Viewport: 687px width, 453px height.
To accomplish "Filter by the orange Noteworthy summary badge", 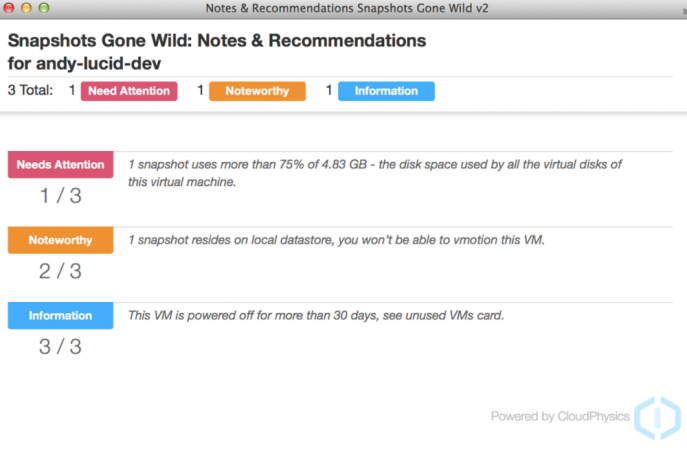I will click(257, 91).
